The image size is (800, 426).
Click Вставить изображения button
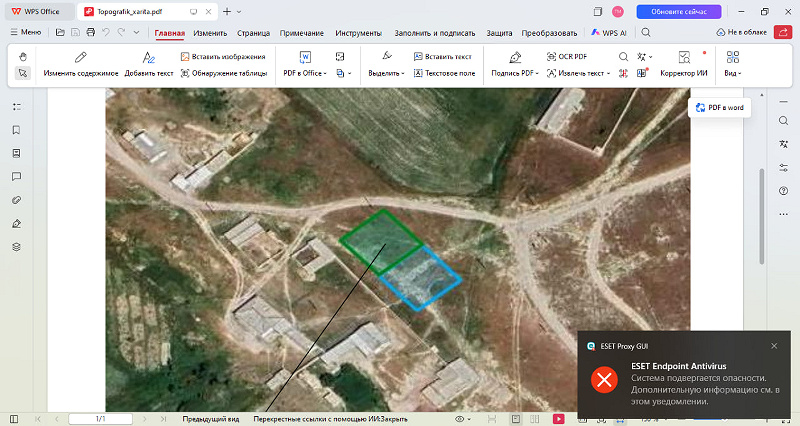click(x=223, y=57)
